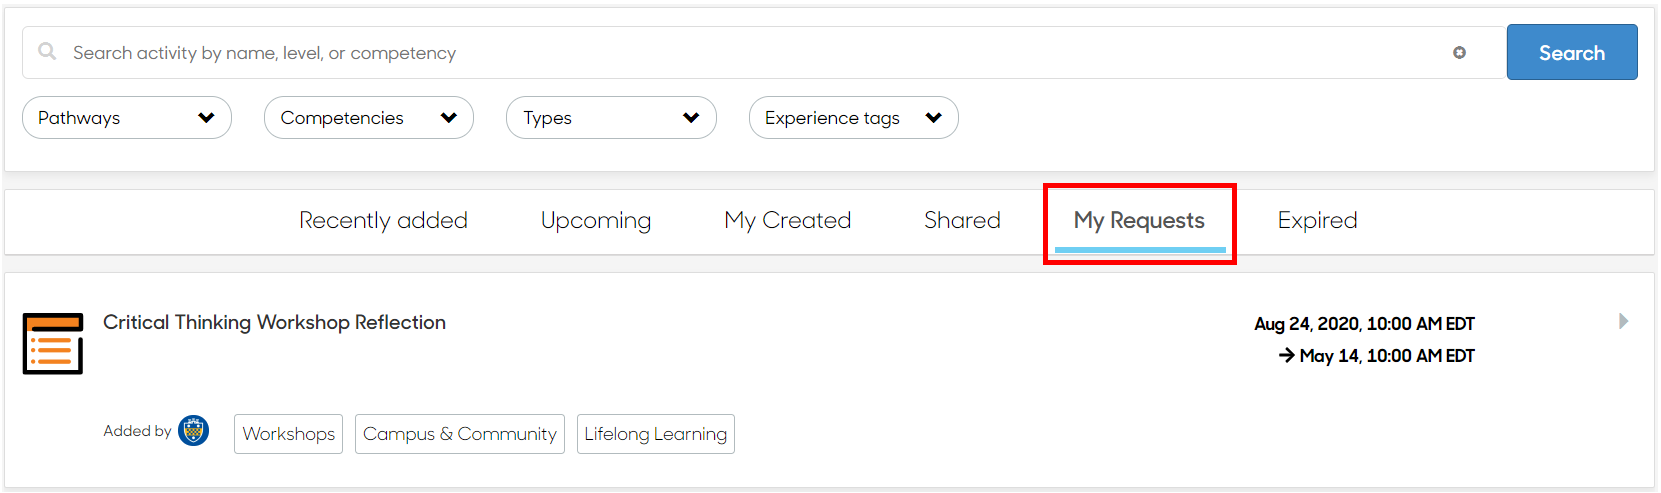
Task: Click the Workshops tag
Action: point(289,434)
